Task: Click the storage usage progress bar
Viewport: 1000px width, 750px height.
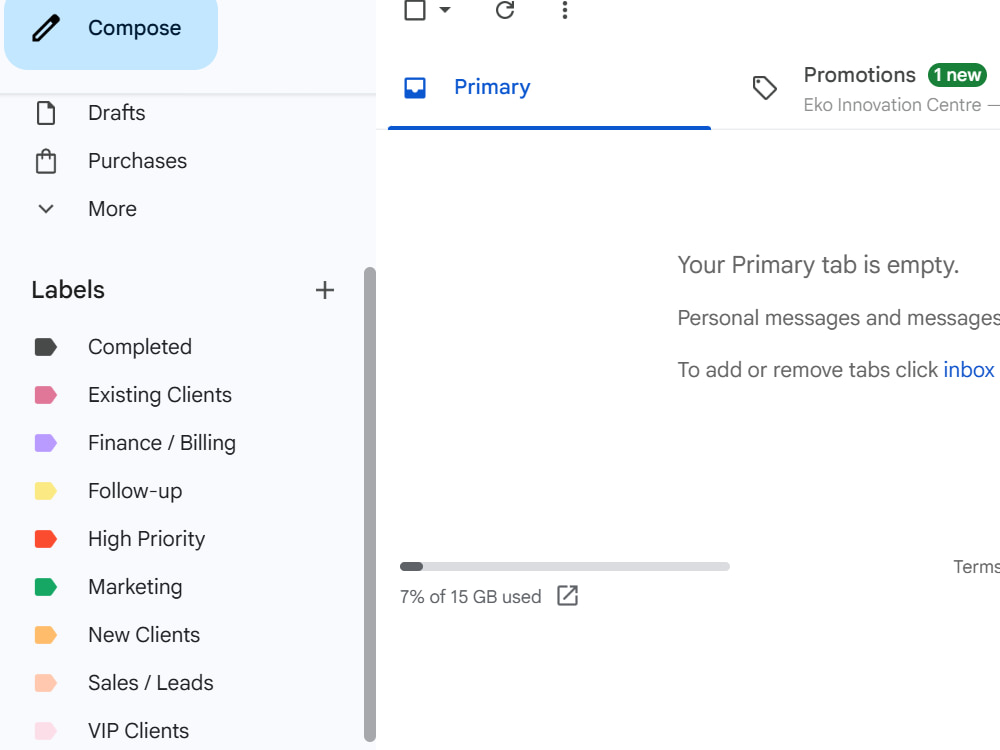Action: 564,566
